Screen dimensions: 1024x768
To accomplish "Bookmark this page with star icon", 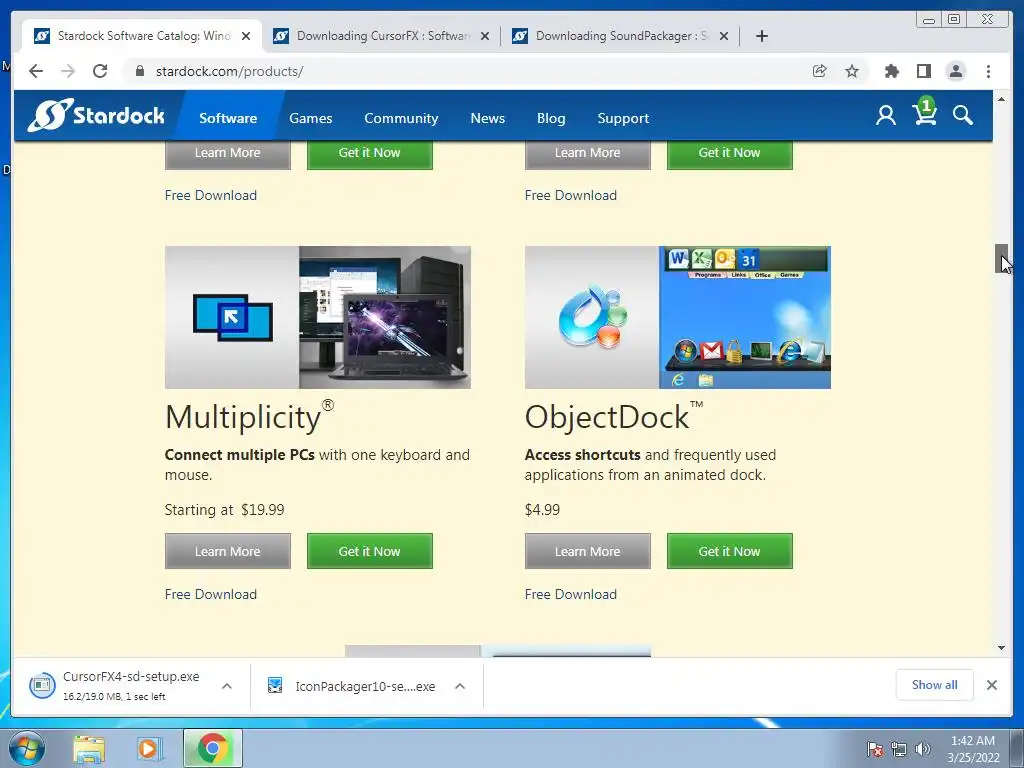I will (852, 71).
